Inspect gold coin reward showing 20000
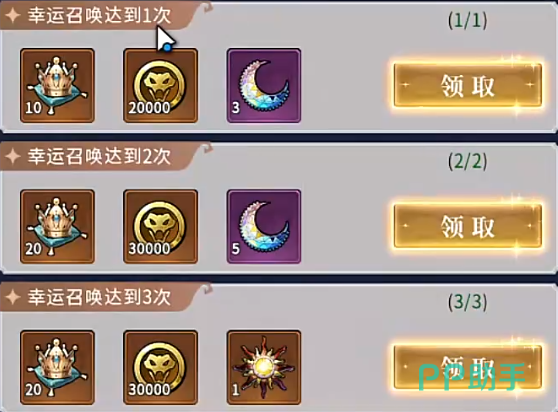This screenshot has height=412, width=558. click(160, 86)
